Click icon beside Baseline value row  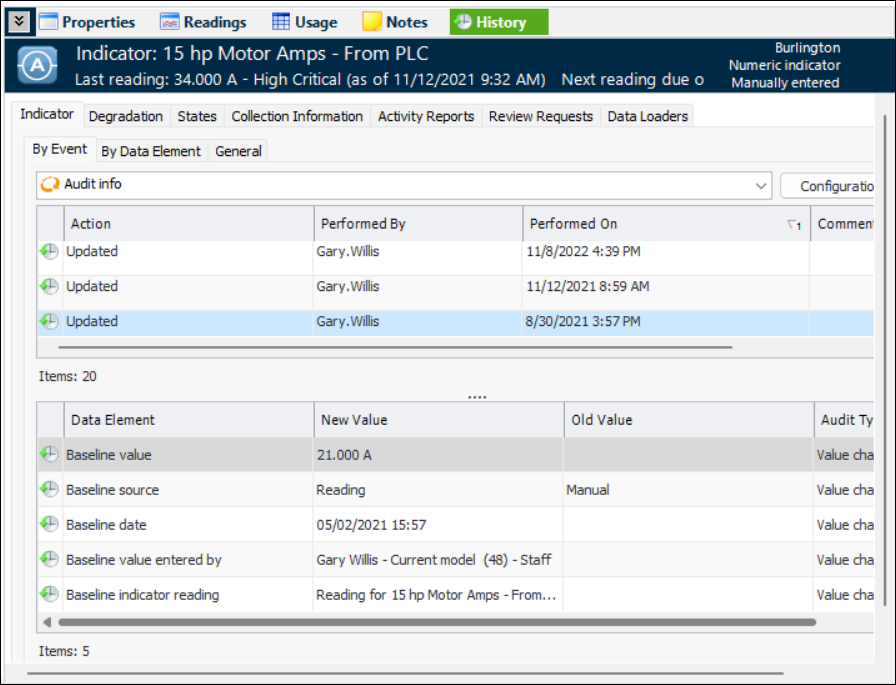coord(50,455)
